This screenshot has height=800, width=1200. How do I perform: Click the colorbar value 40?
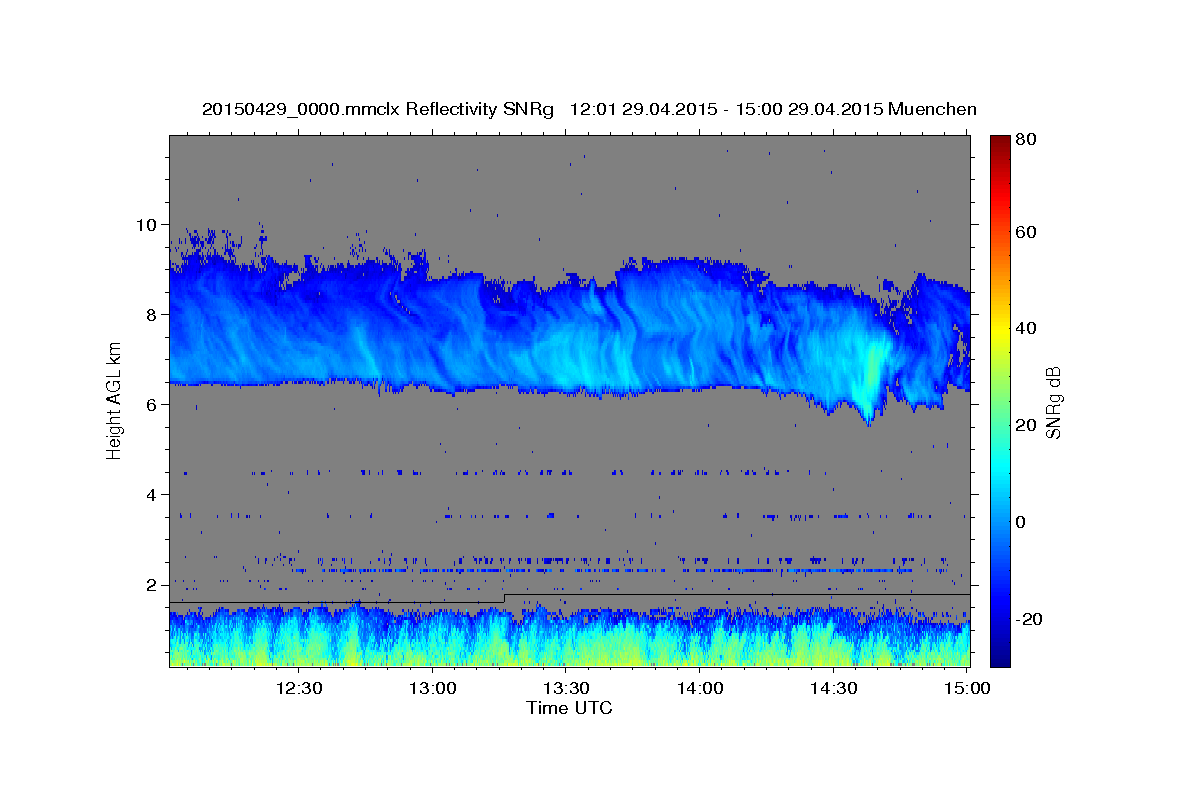(1028, 328)
